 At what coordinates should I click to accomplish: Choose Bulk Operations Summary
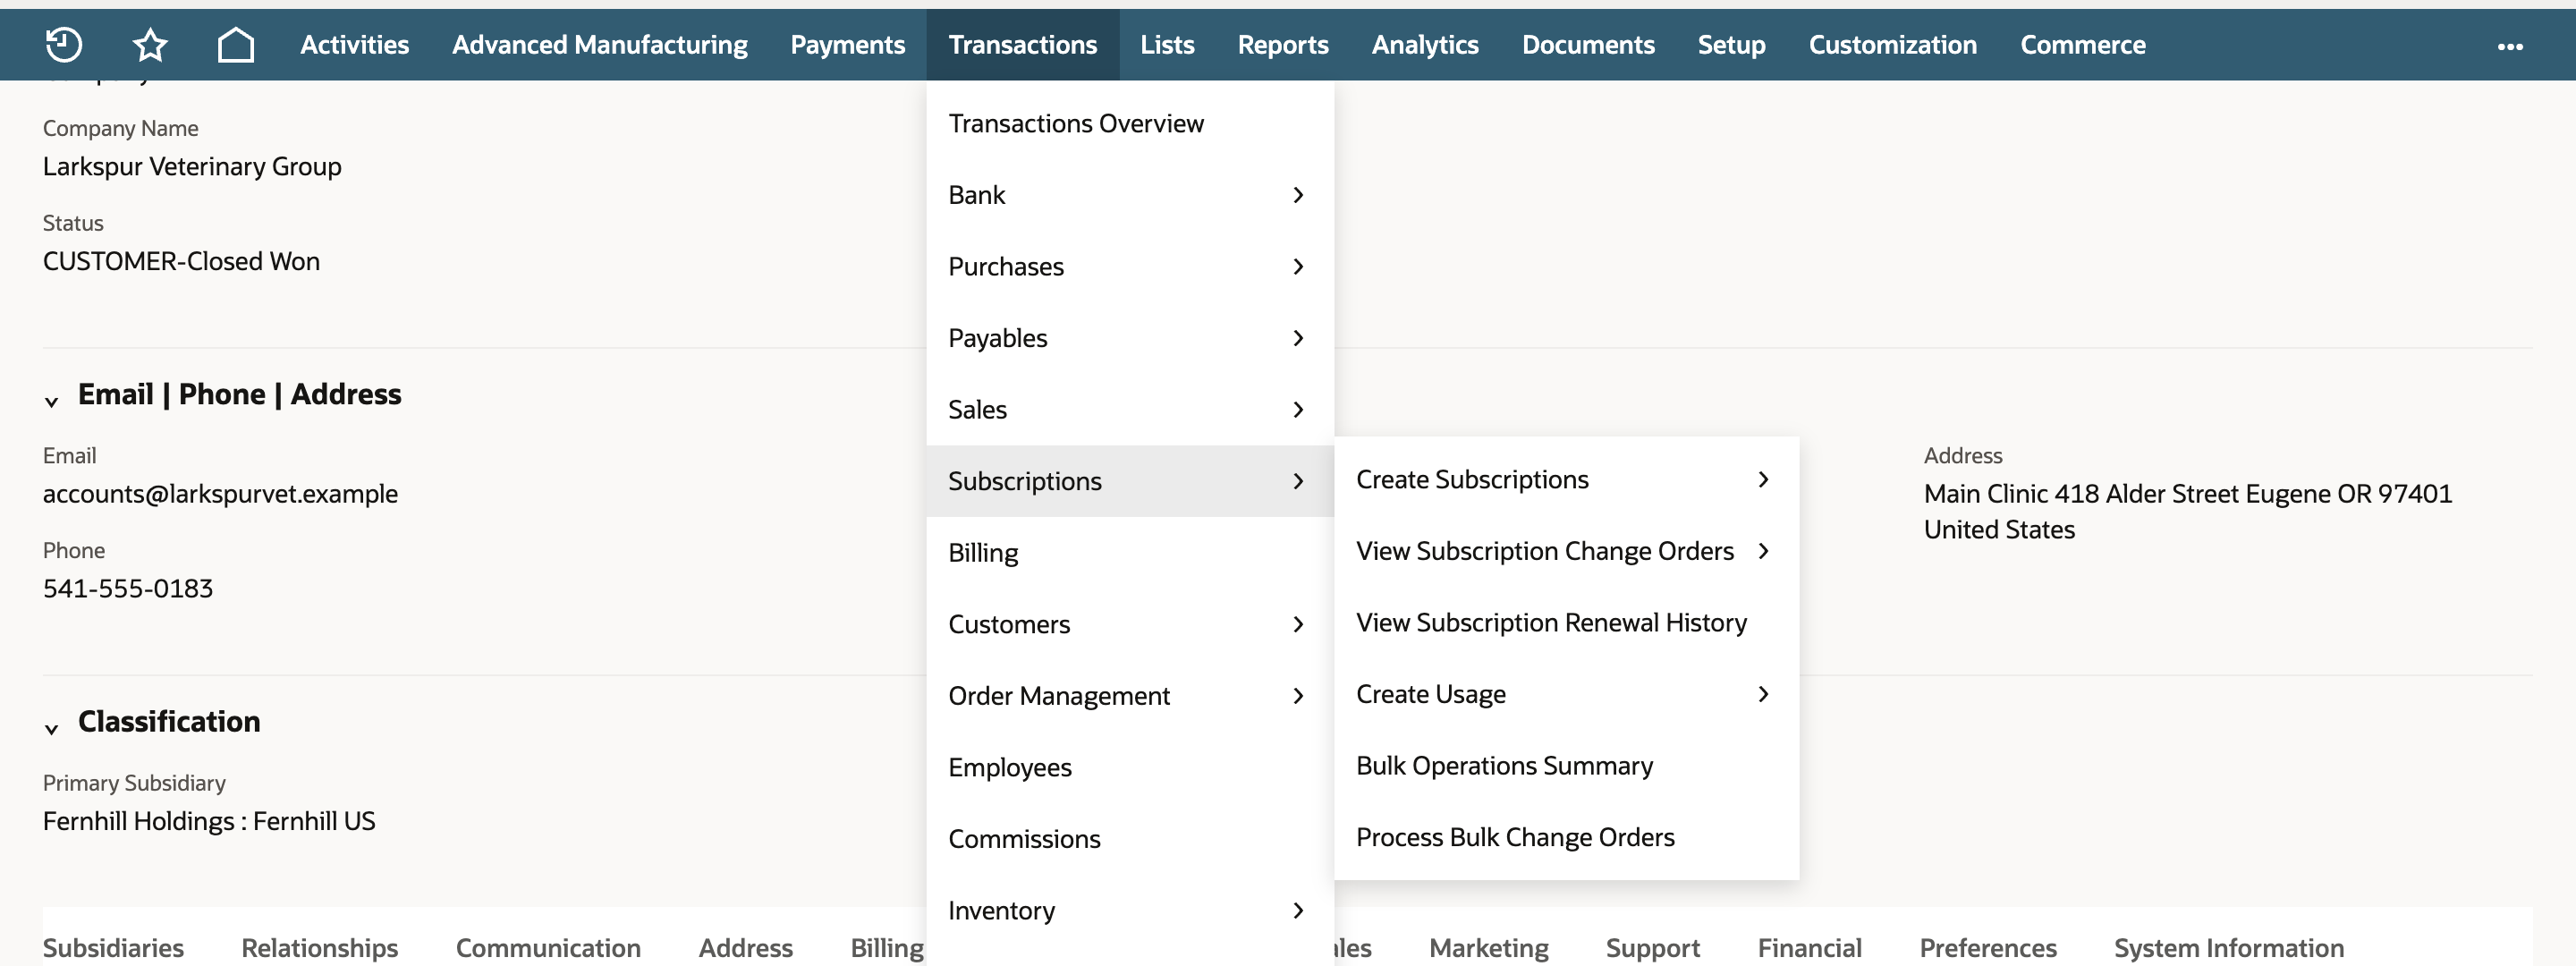(x=1566, y=765)
